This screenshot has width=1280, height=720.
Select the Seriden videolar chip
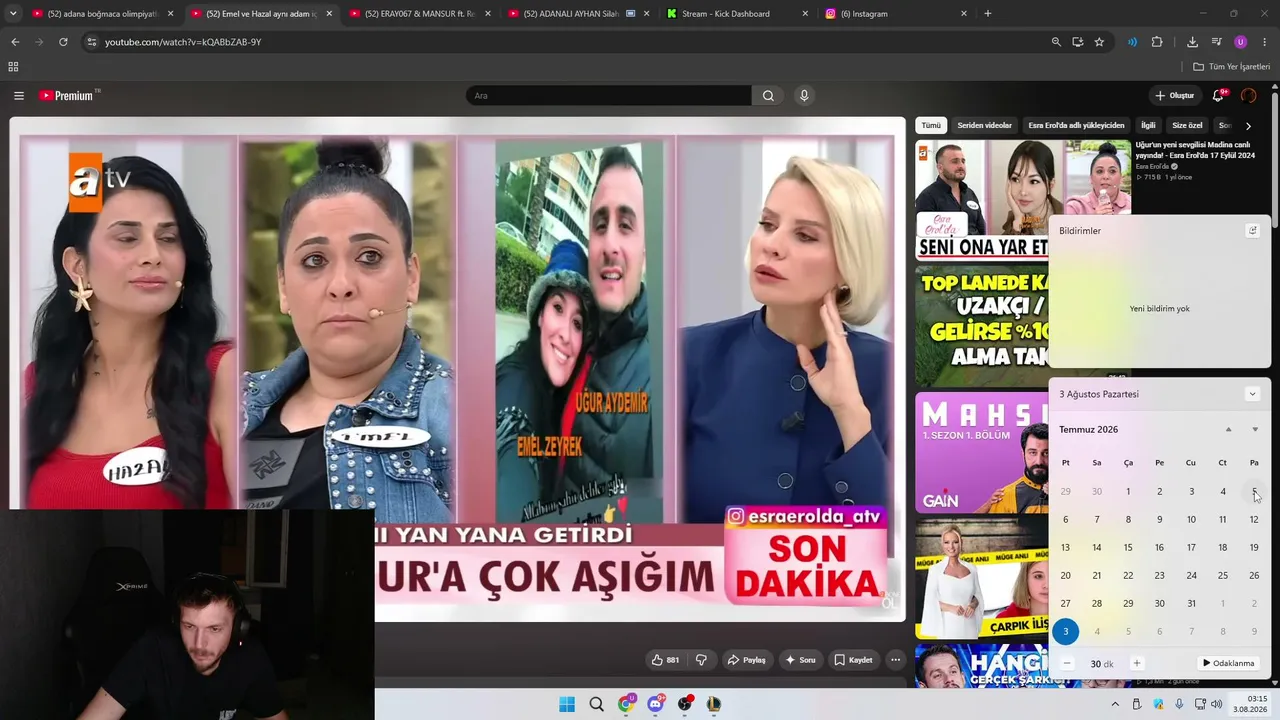coord(985,126)
